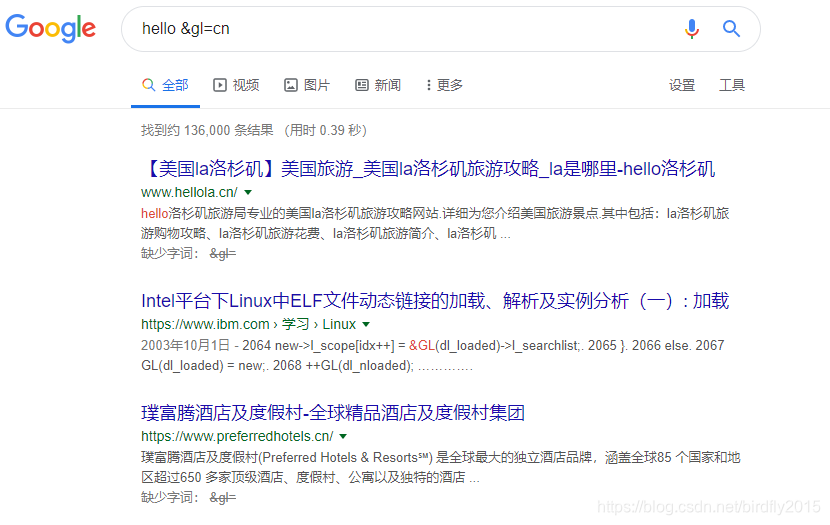The width and height of the screenshot is (830, 525).
Task: Open the hello洛杉矶 result title link
Action: 429,169
